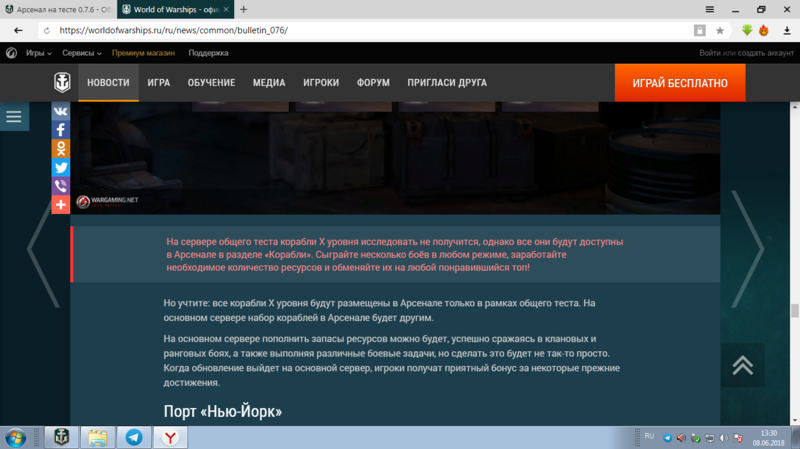Reload the current page
The width and height of the screenshot is (800, 449).
point(47,31)
